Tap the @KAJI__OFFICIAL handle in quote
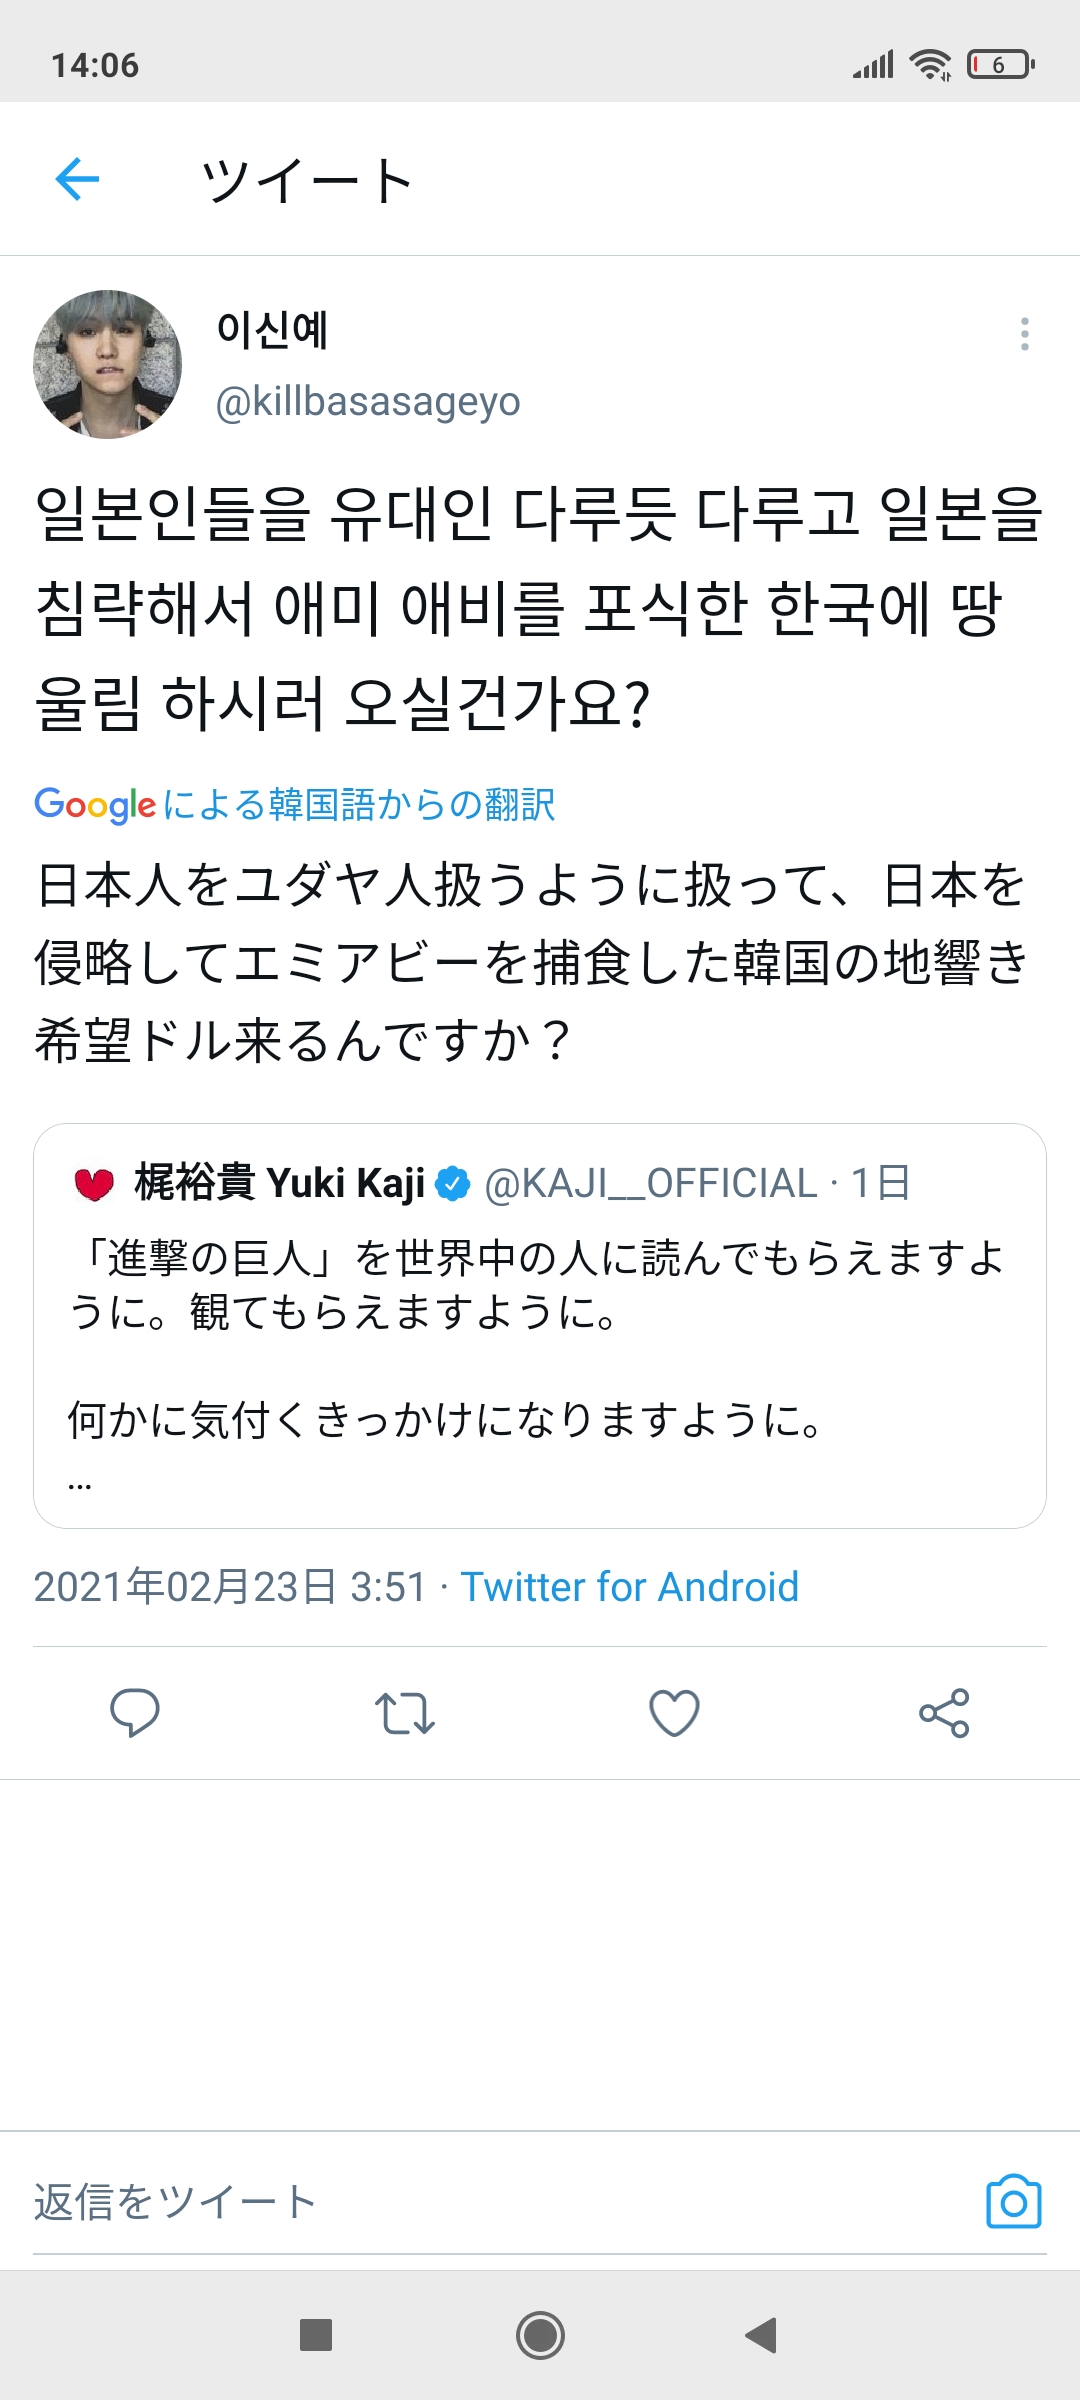Image resolution: width=1080 pixels, height=2400 pixels. click(650, 1183)
